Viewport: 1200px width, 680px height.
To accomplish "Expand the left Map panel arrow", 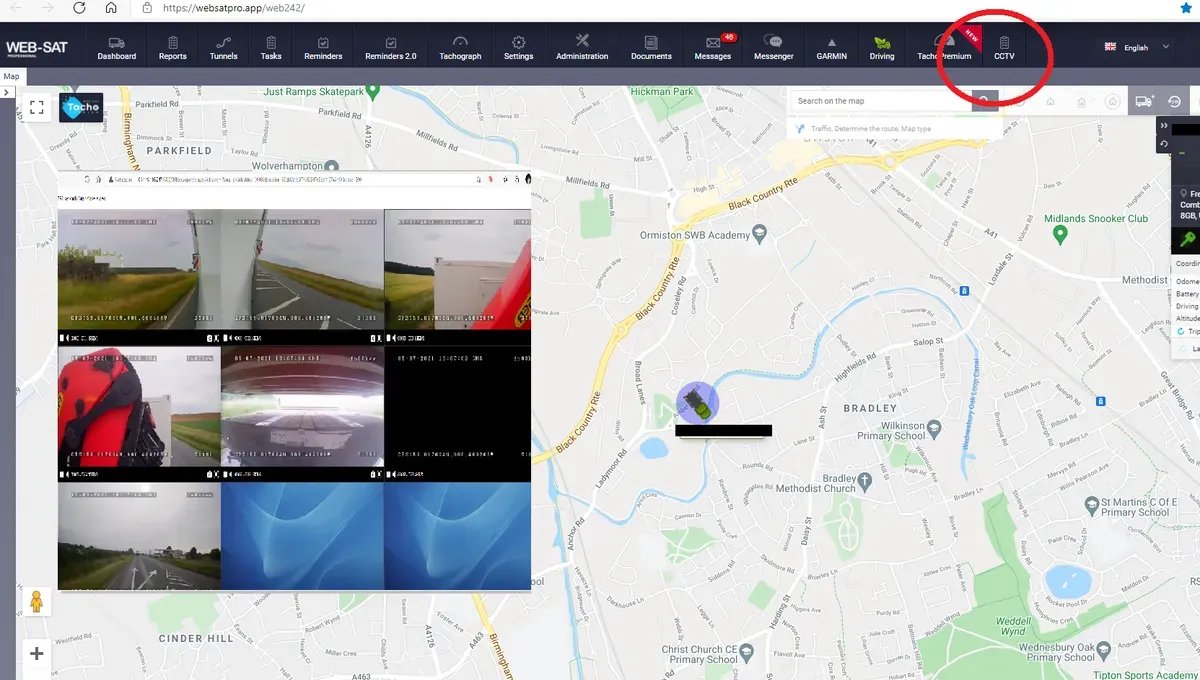I will (x=8, y=90).
